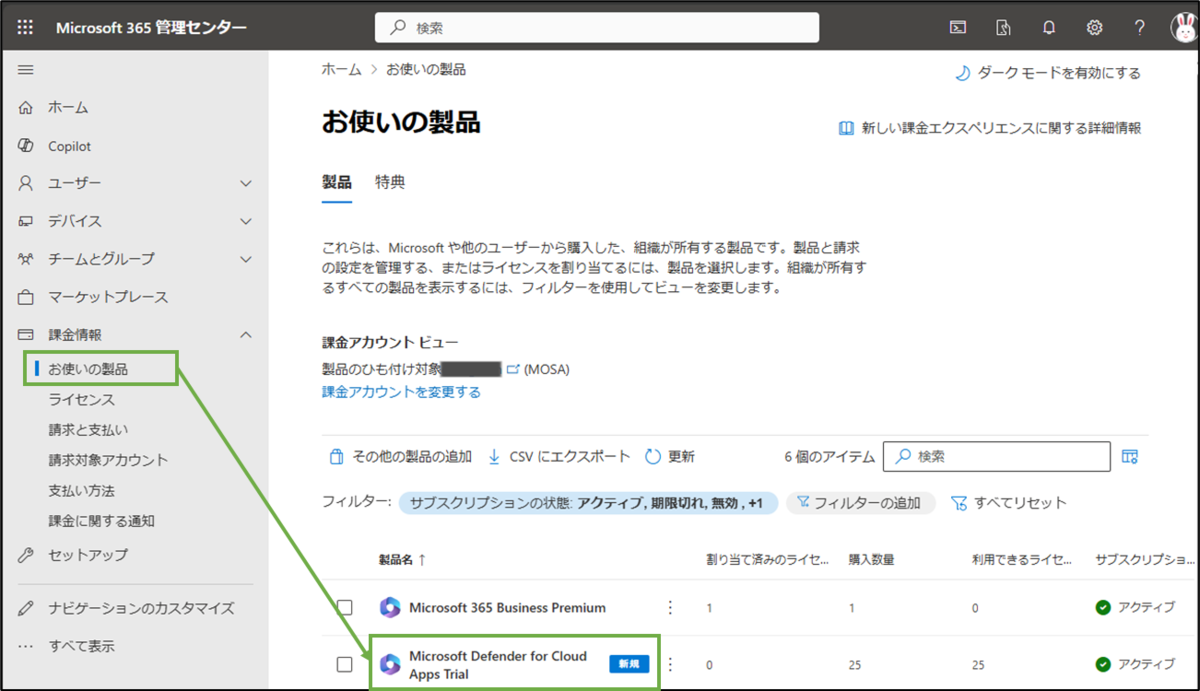Open external link icon beside billing account

pos(513,370)
